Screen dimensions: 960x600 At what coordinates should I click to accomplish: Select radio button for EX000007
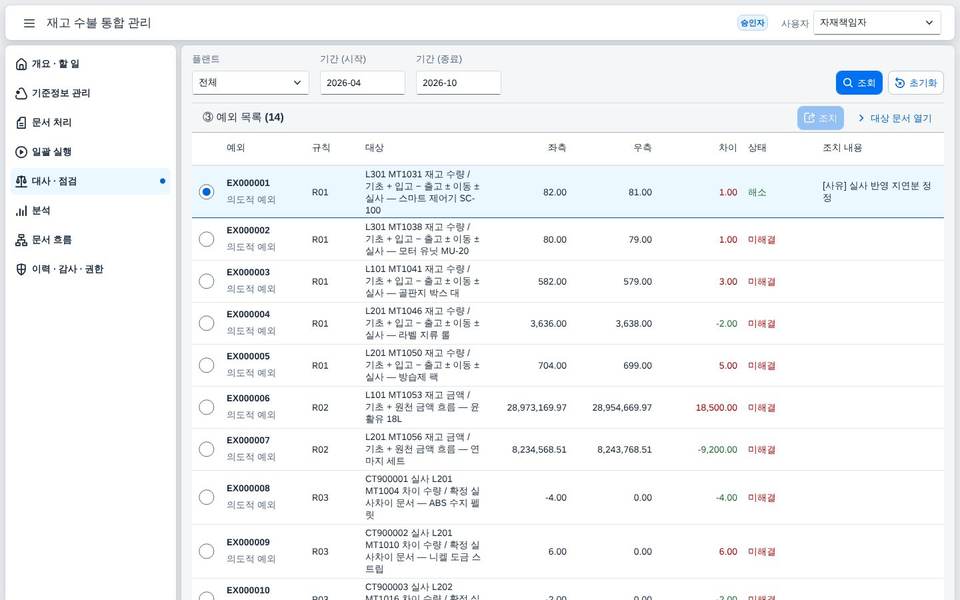click(x=206, y=449)
